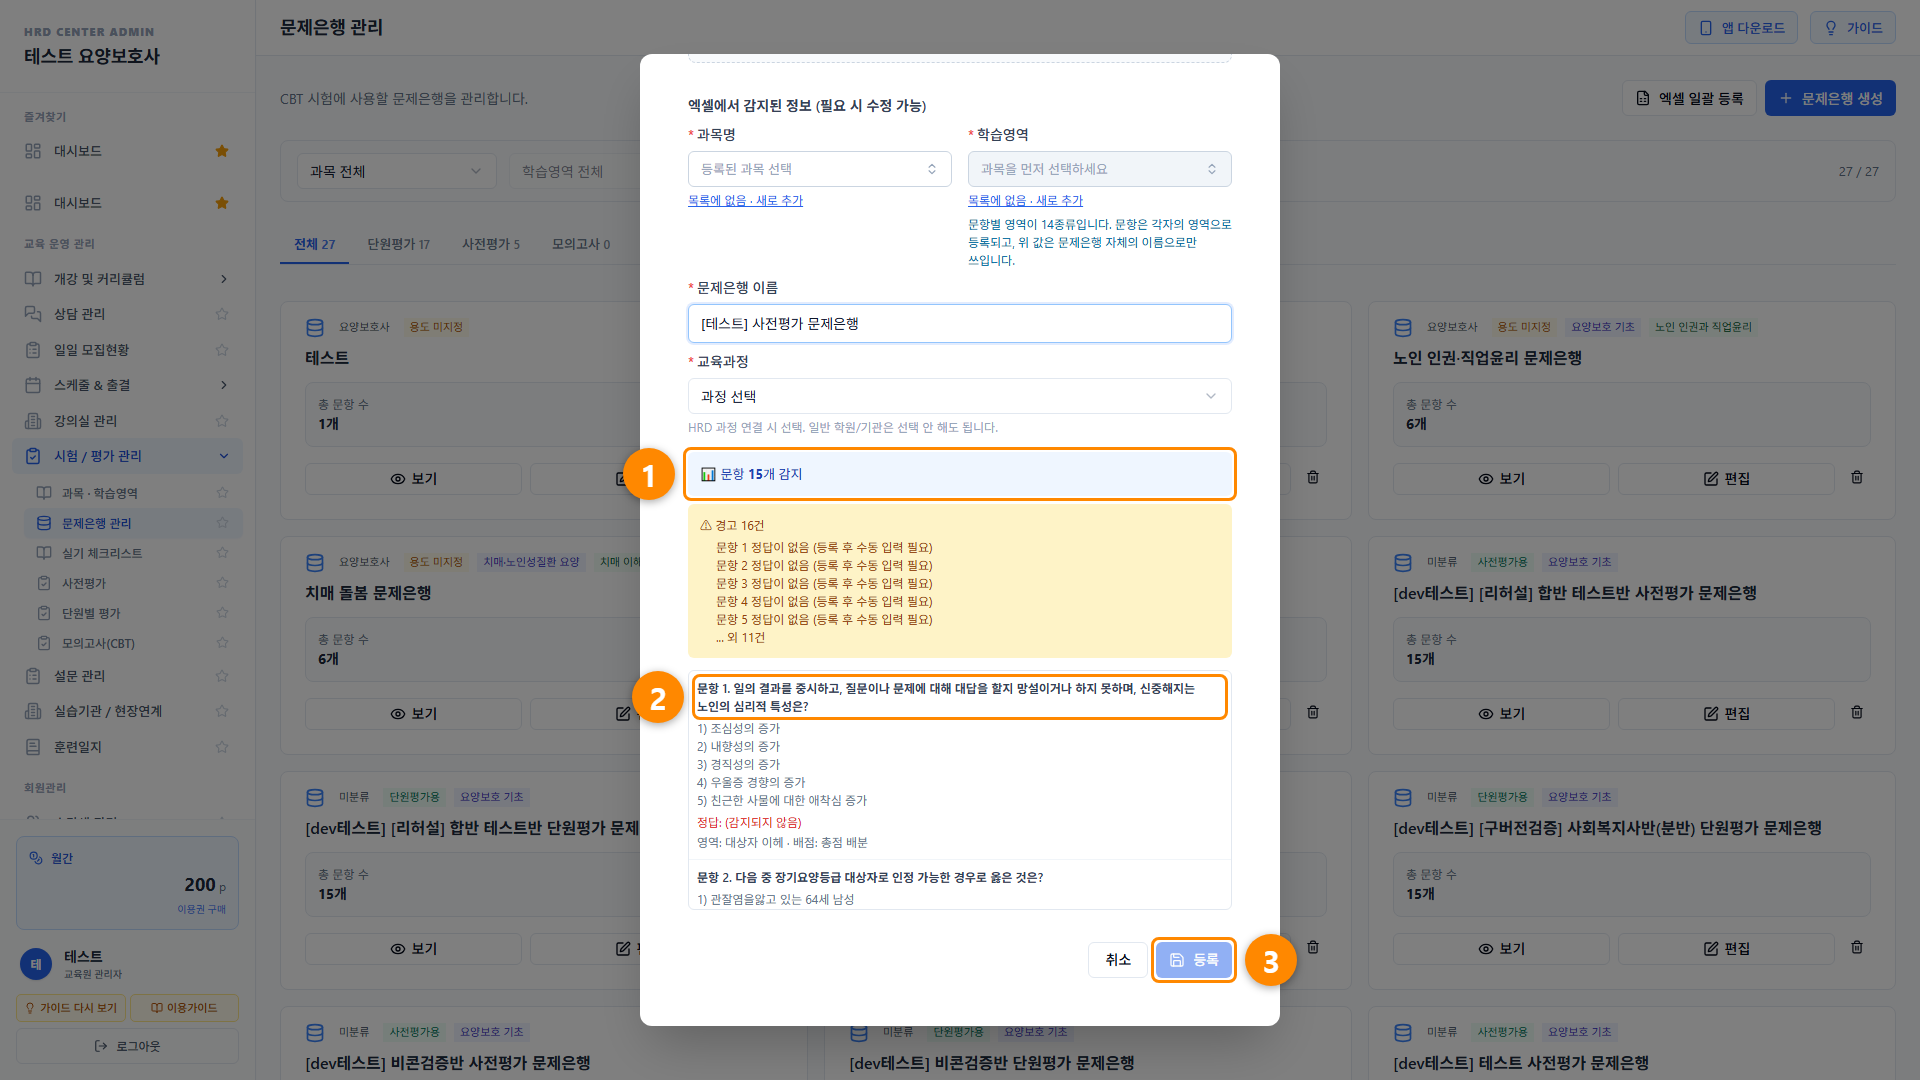1920x1080 pixels.
Task: Edit the 노인 인권·직업윤리 문제은행 card
Action: coord(1726,479)
